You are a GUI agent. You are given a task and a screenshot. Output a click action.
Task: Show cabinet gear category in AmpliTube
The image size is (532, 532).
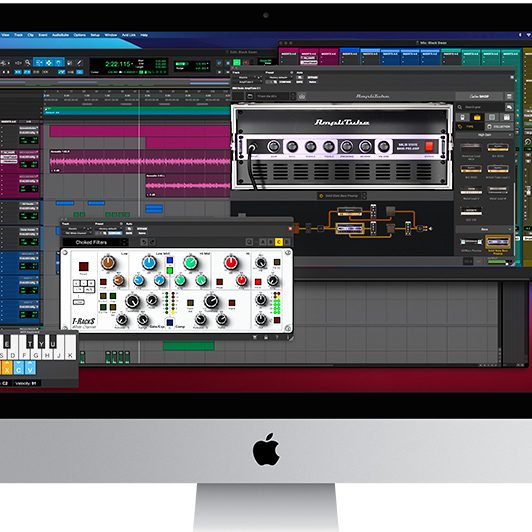tap(492, 117)
